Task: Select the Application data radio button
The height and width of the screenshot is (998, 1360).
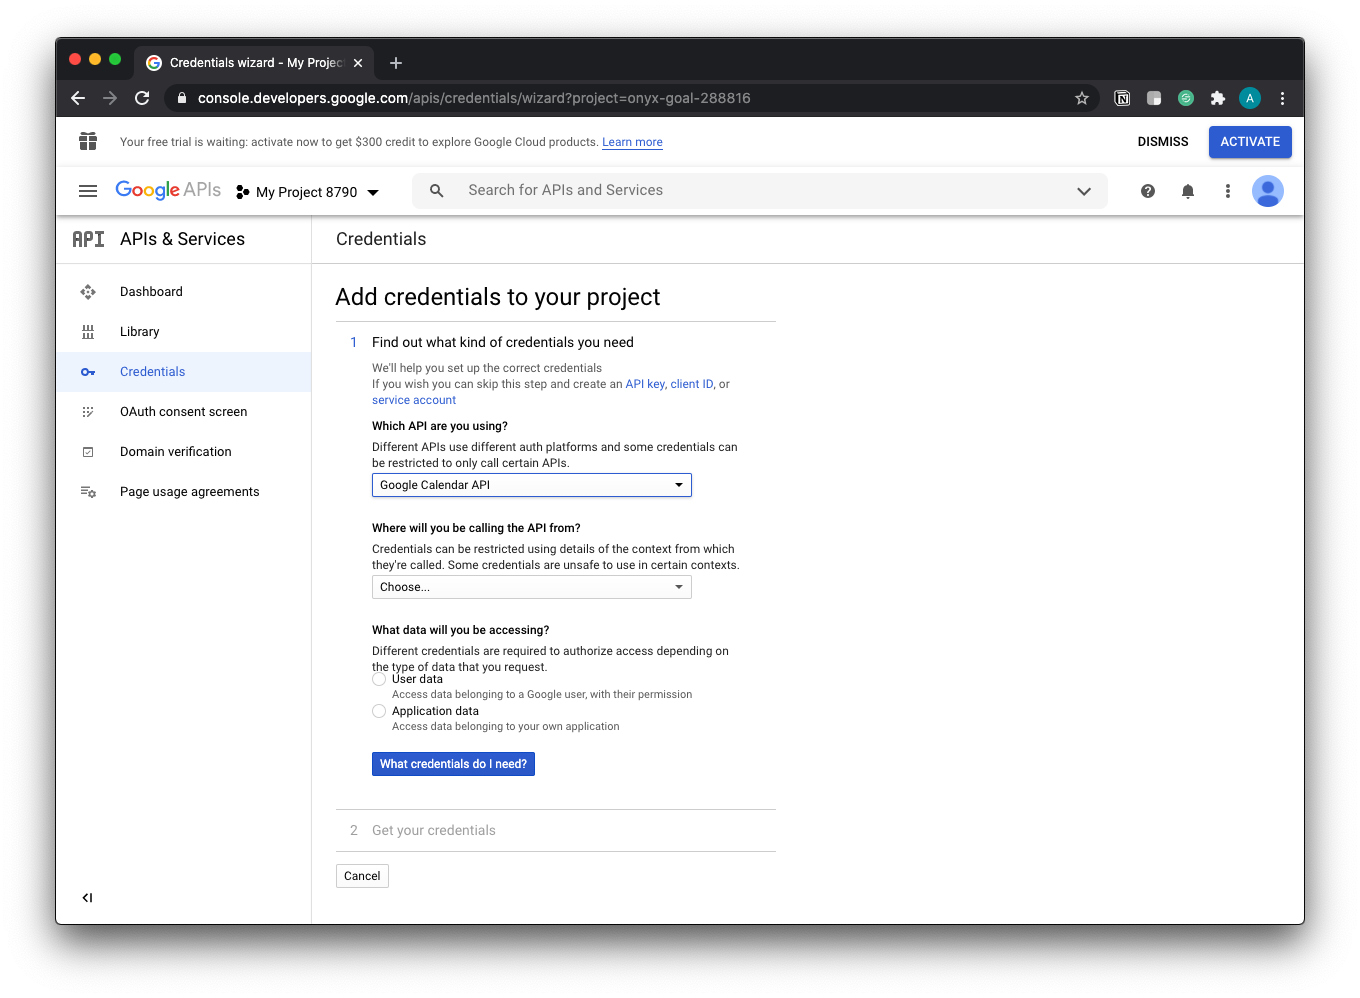Action: (x=379, y=711)
